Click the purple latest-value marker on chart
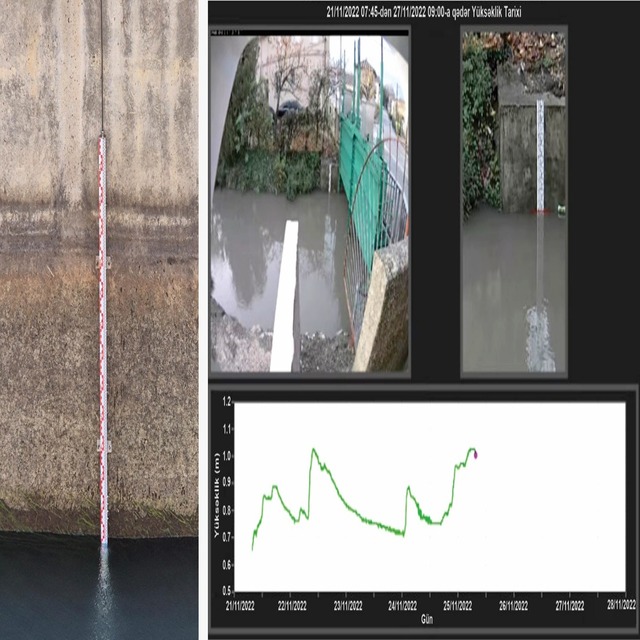Viewport: 640px width, 640px height. click(x=476, y=454)
